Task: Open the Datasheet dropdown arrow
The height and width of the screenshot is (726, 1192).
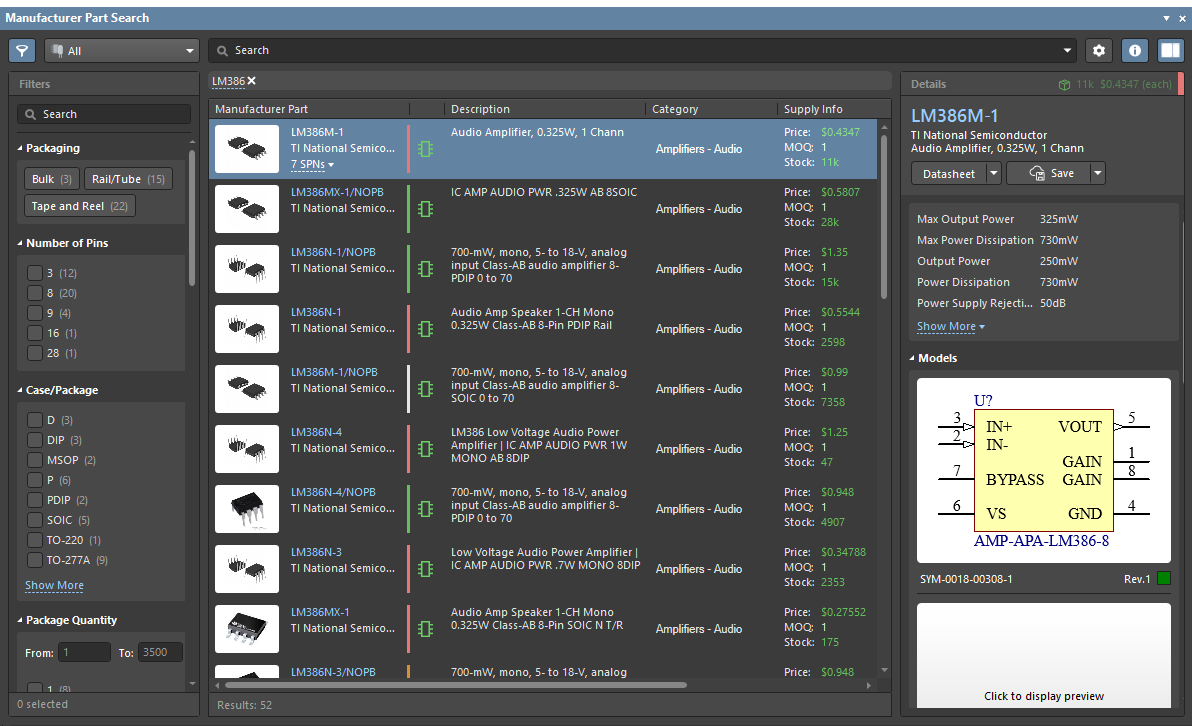Action: click(x=993, y=173)
